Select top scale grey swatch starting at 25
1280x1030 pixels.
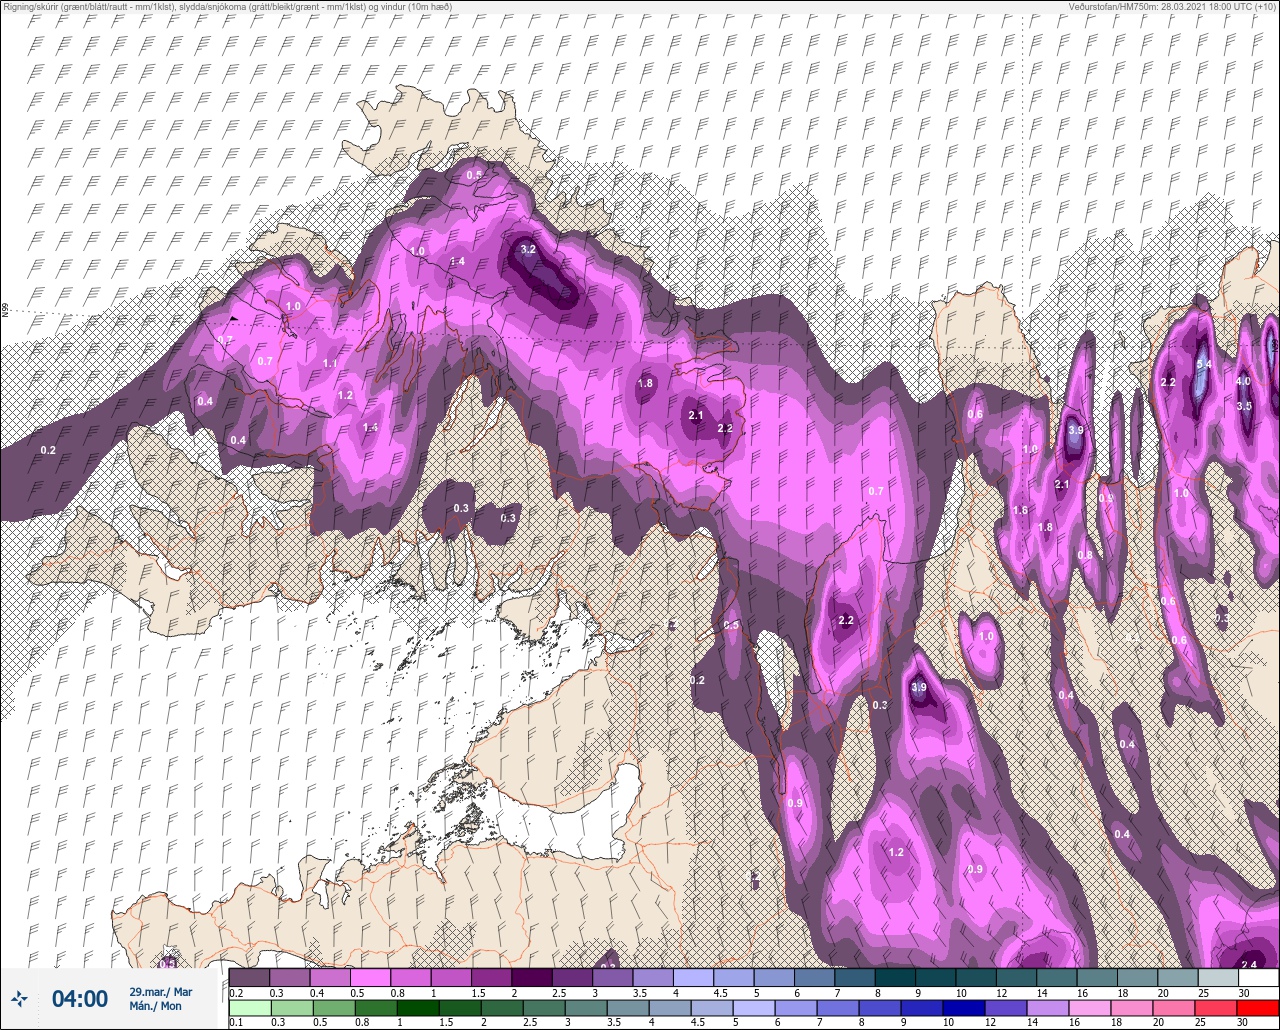[x=1217, y=977]
